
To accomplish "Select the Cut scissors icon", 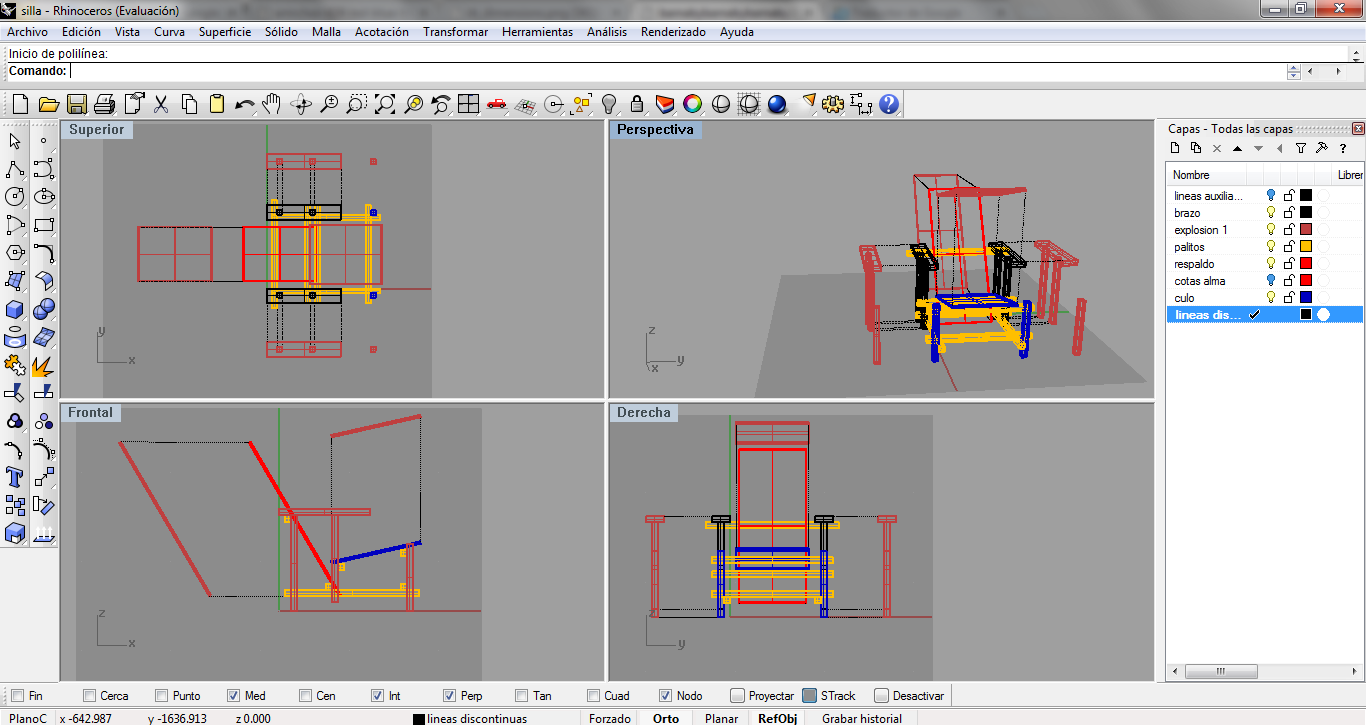I will tap(161, 104).
